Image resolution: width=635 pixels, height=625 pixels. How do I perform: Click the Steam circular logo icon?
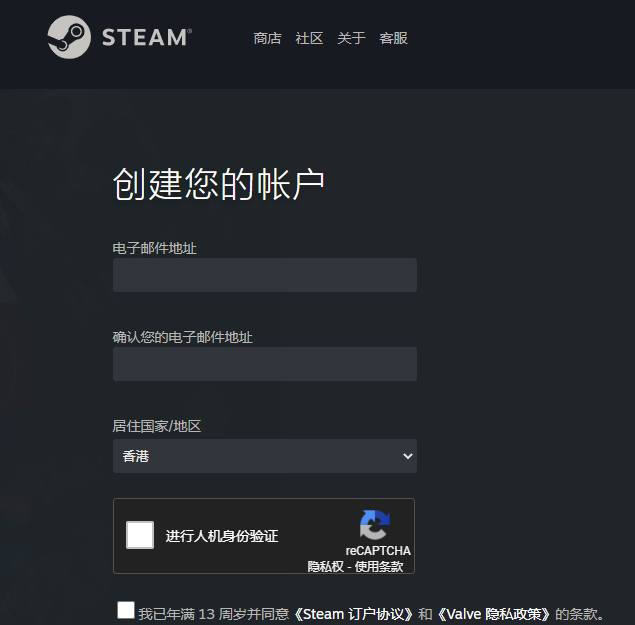[69, 37]
